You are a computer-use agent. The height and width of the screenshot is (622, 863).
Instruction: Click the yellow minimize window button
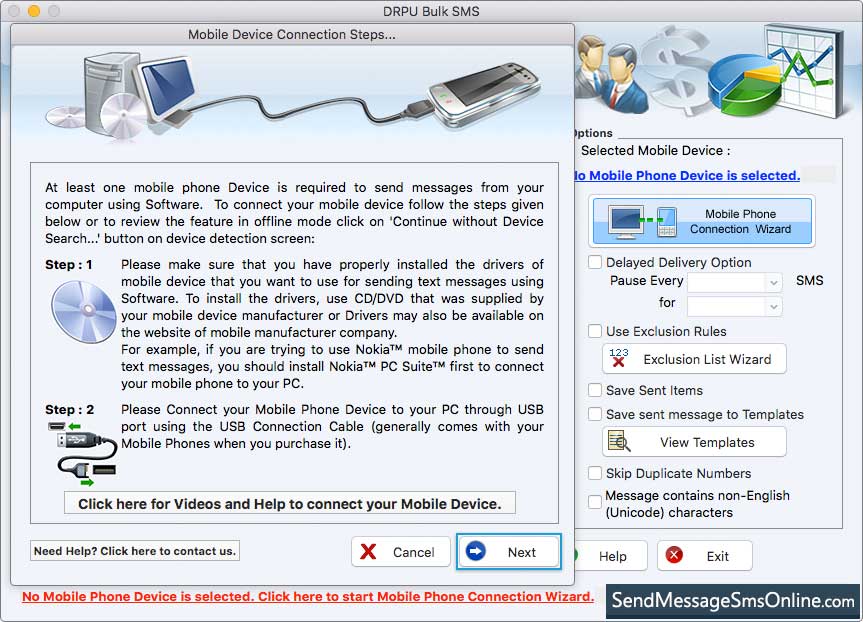tap(34, 10)
